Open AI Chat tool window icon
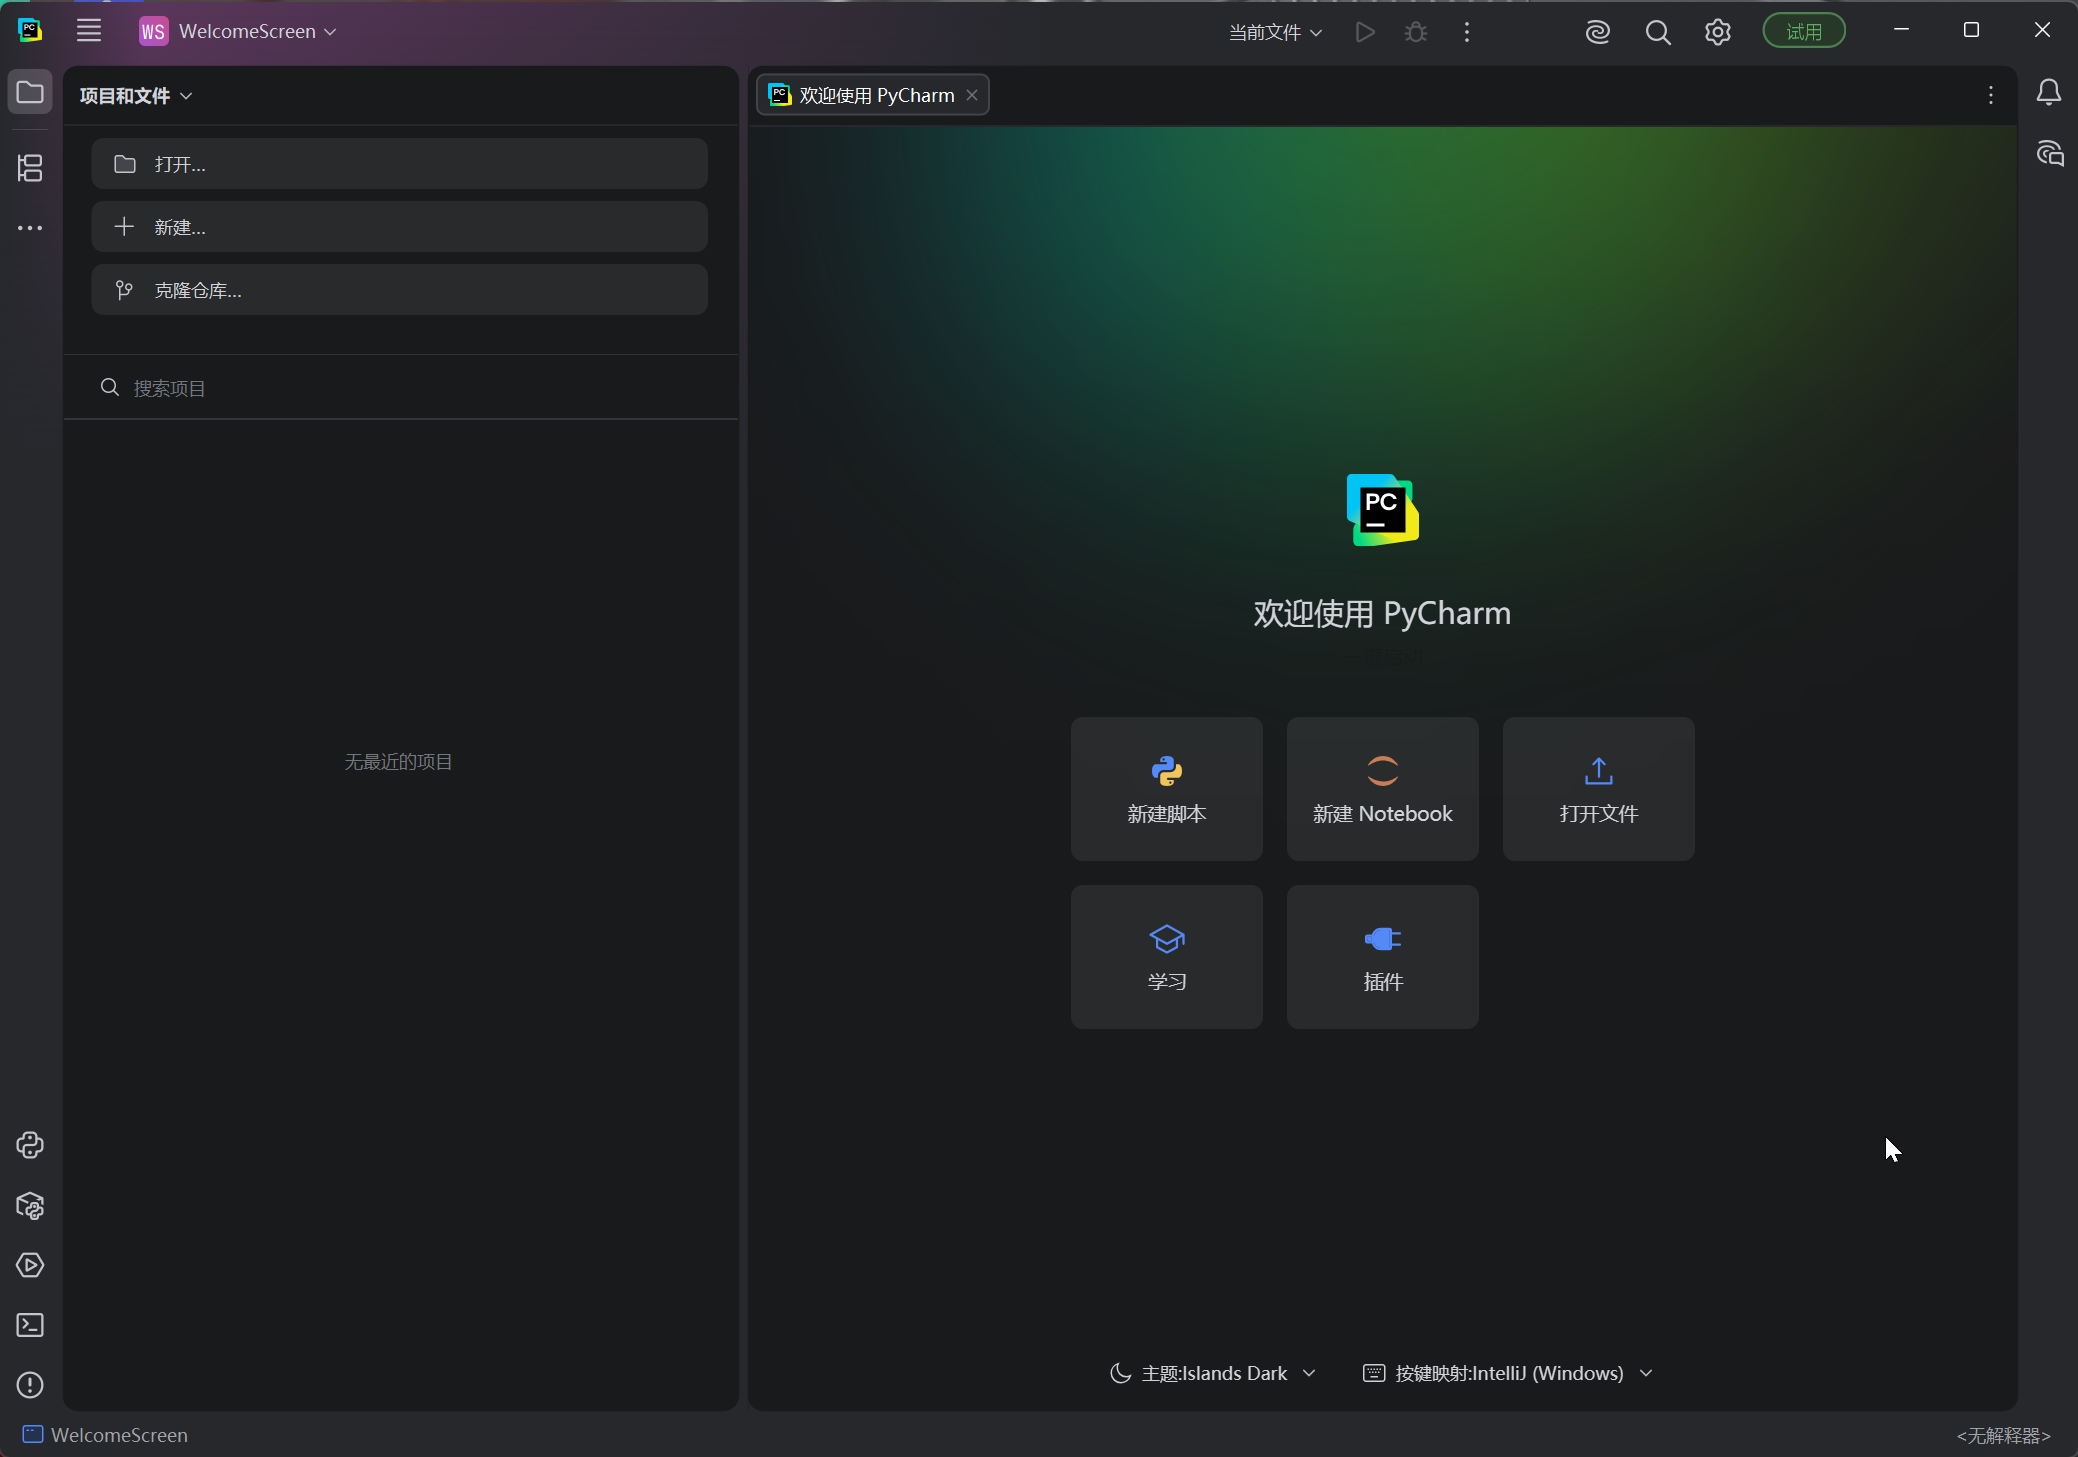The width and height of the screenshot is (2078, 1457). pos(2049,153)
